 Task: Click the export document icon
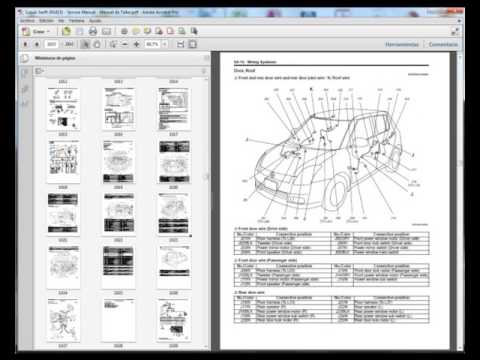pos(194,31)
